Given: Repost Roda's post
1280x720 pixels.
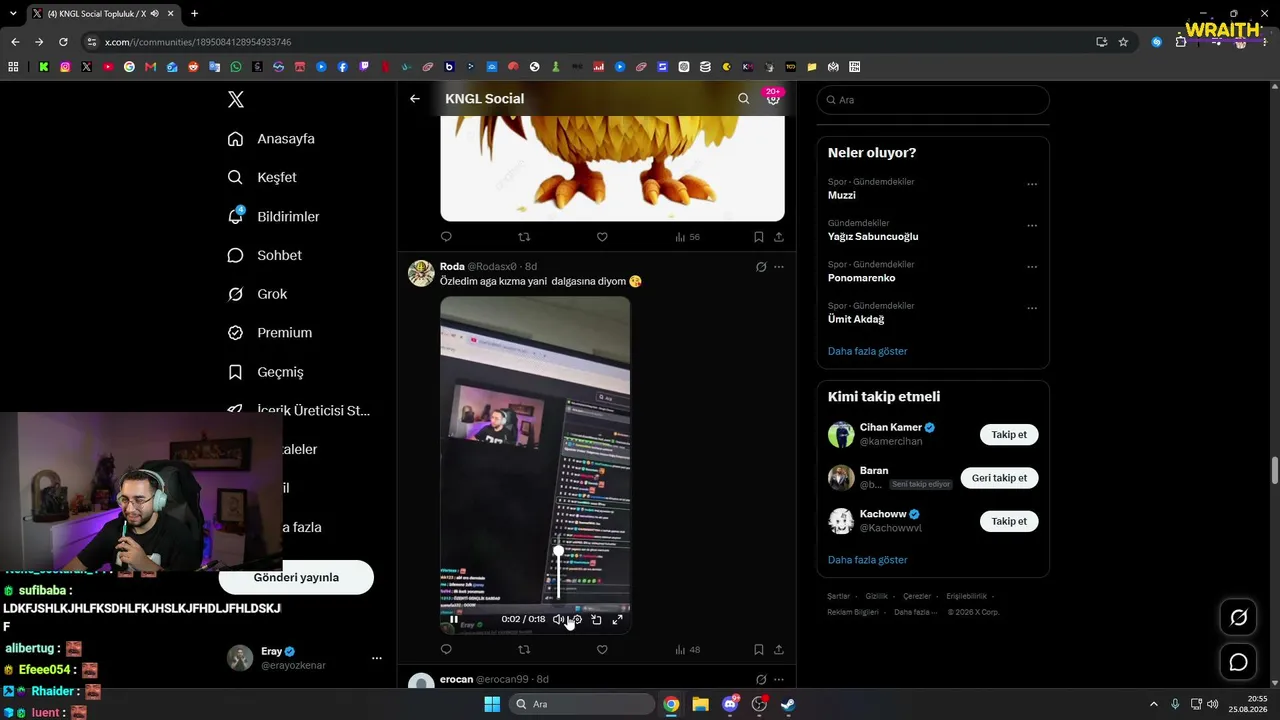Looking at the screenshot, I should pyautogui.click(x=524, y=650).
